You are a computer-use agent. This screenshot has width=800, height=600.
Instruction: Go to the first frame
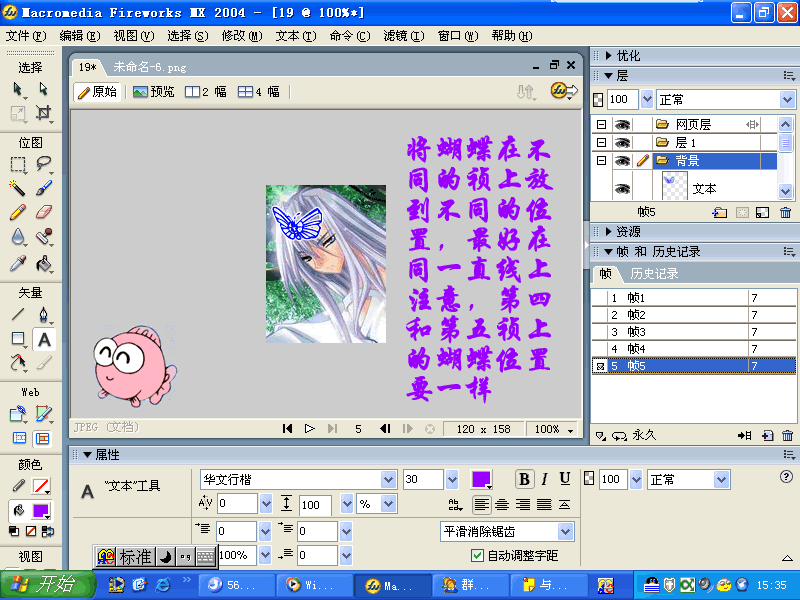click(x=287, y=429)
